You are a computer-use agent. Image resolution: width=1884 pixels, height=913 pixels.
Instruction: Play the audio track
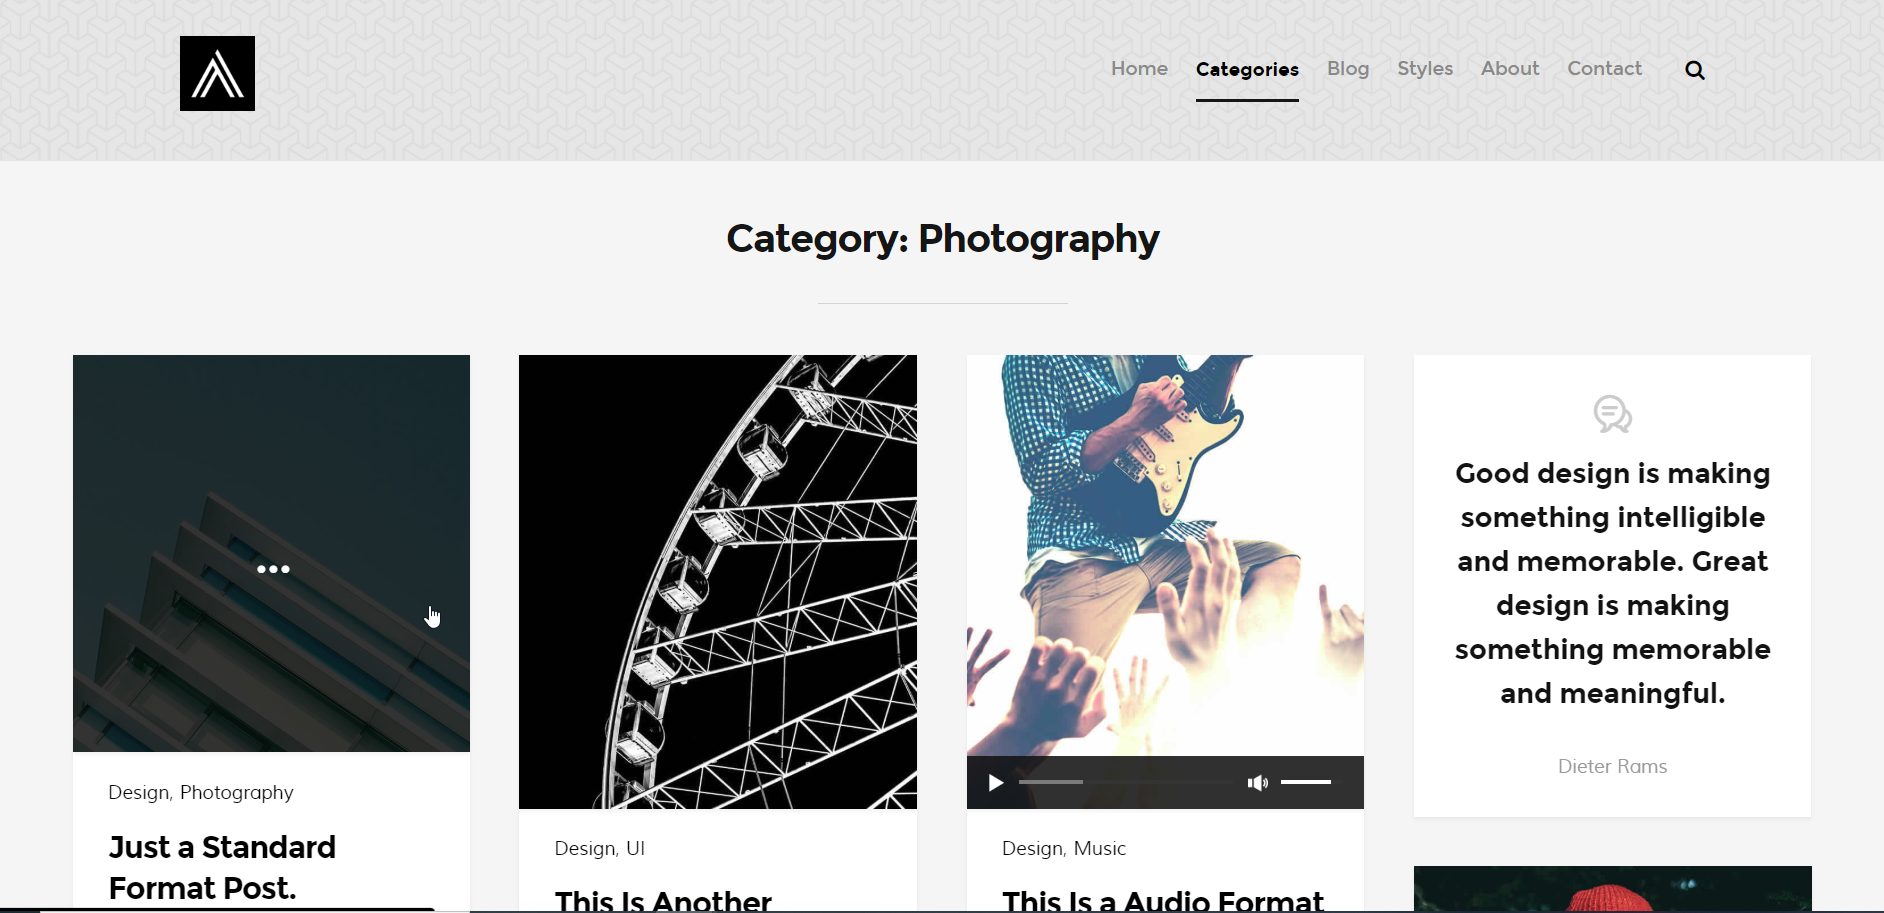coord(995,782)
